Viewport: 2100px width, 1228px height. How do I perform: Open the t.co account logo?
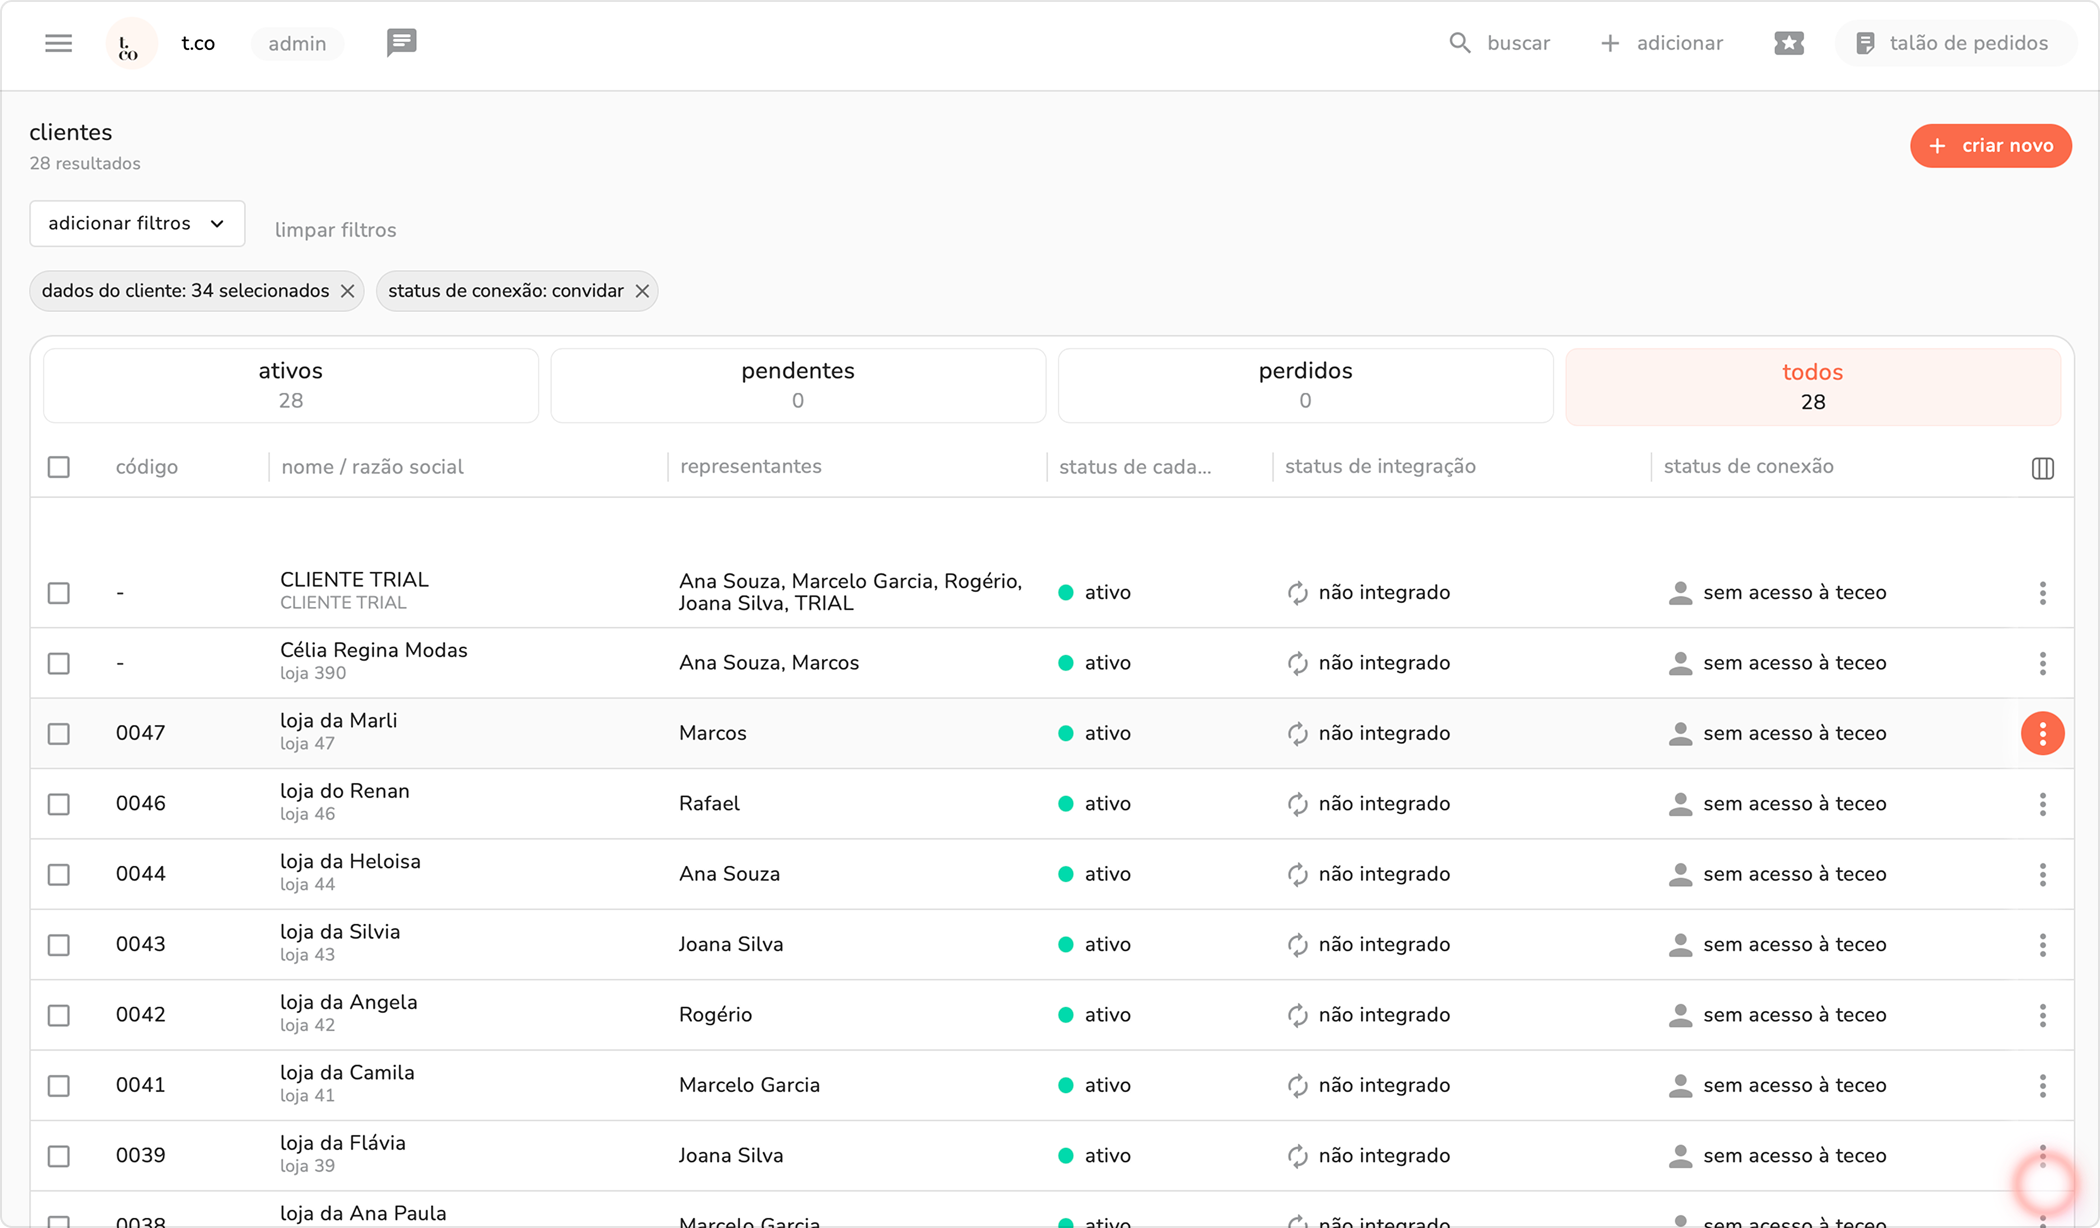pos(130,44)
